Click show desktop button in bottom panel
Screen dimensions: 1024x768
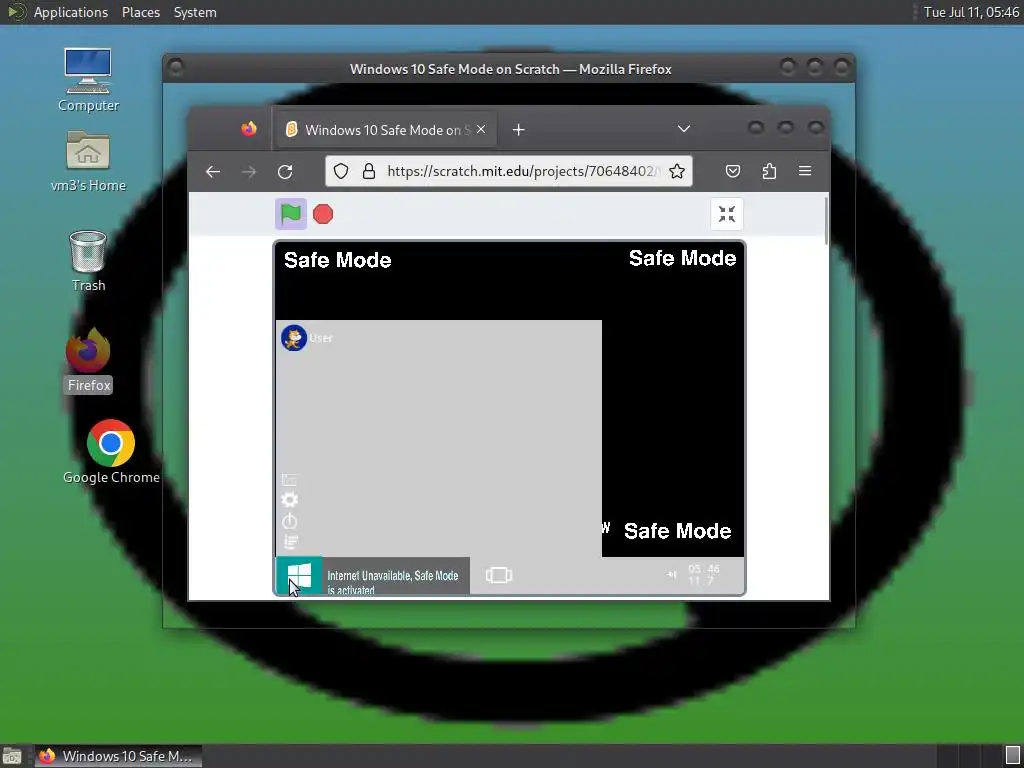[12, 756]
